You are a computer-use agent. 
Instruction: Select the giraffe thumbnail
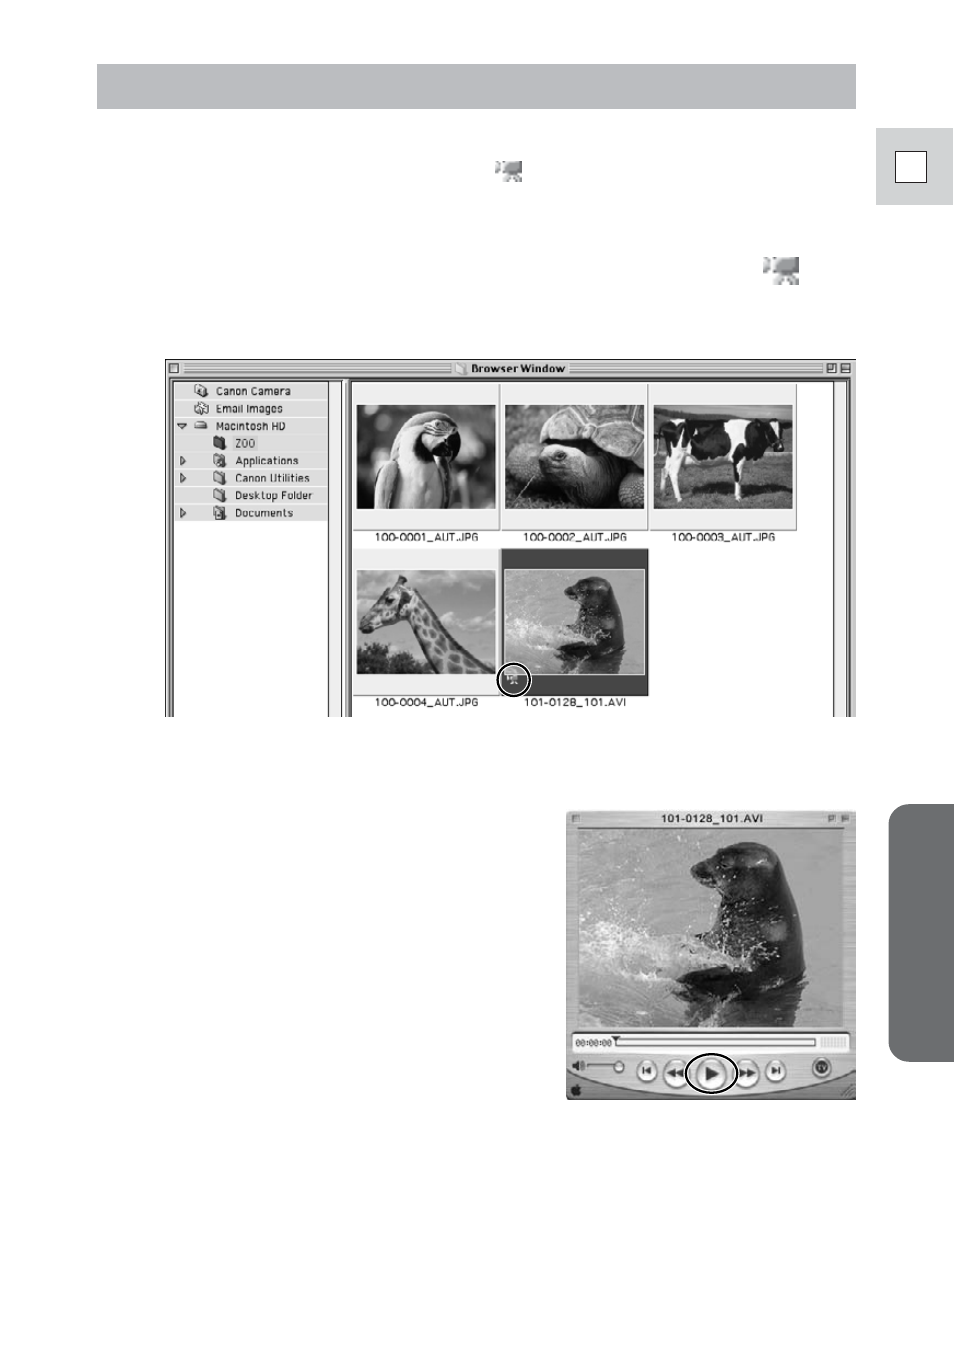point(426,622)
